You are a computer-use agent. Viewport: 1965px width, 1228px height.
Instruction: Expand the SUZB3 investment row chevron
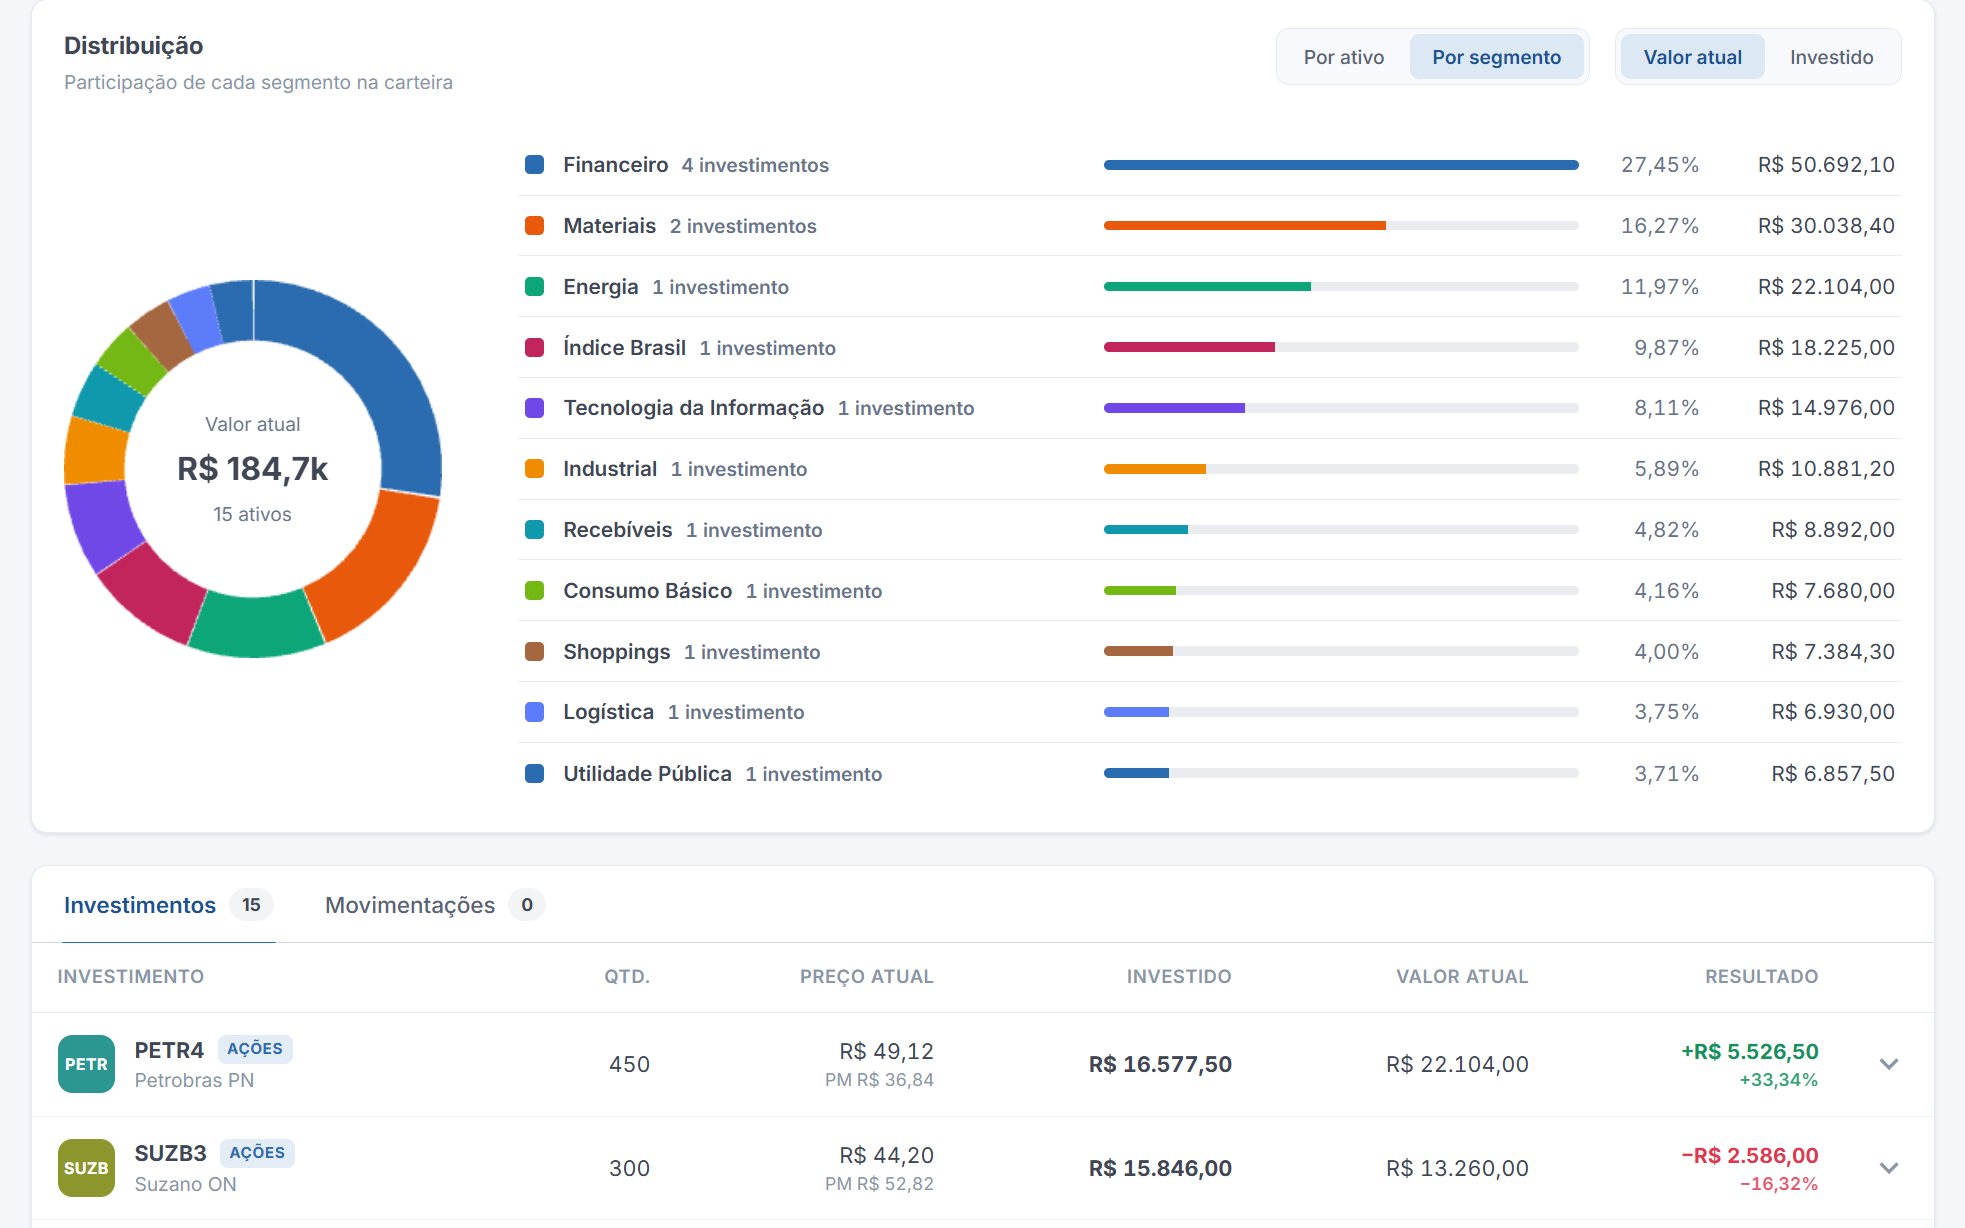pos(1888,1168)
